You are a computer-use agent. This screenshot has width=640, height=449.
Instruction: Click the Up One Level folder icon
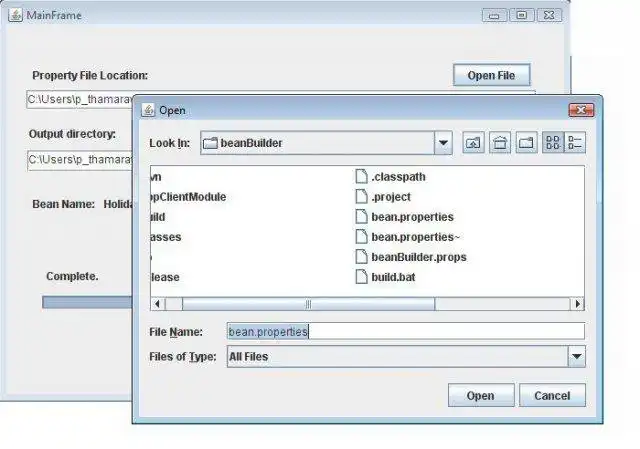tap(473, 143)
